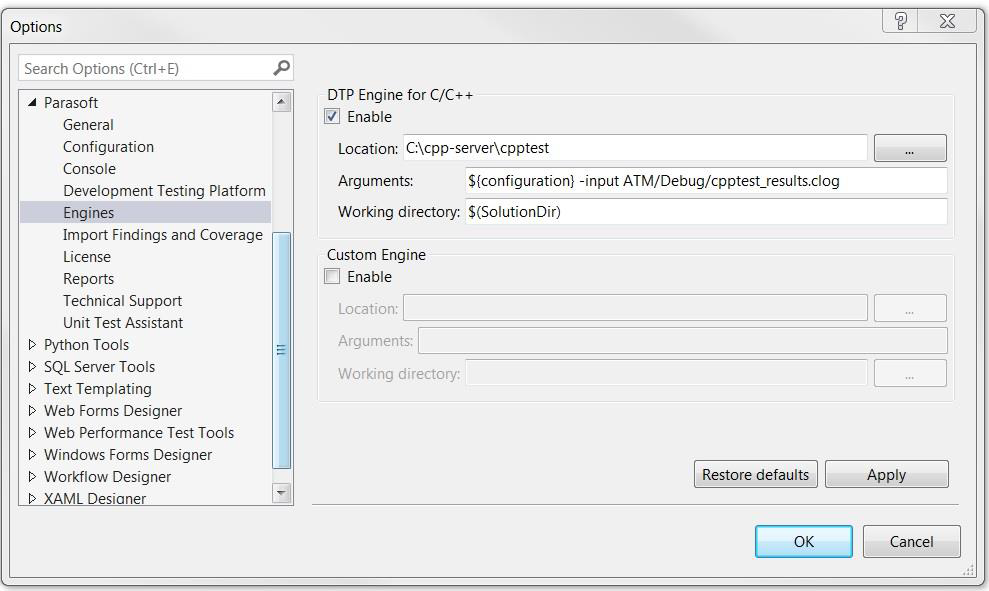The height and width of the screenshot is (591, 989).
Task: Expand XAML Designer node
Action: point(32,498)
